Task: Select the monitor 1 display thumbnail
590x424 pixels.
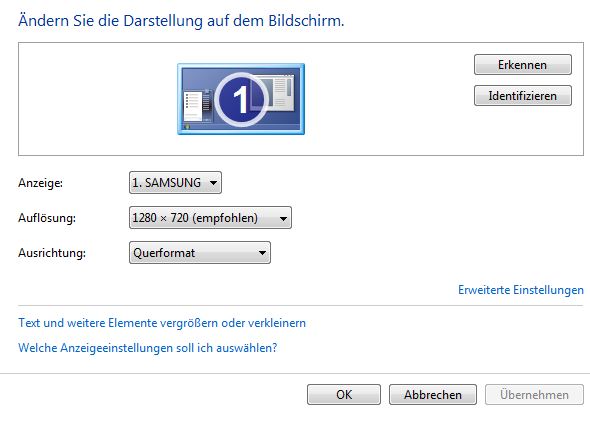Action: 241,99
